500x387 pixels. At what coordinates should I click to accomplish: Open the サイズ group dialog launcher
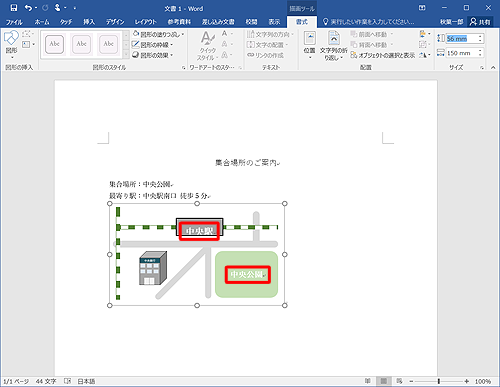(482, 68)
